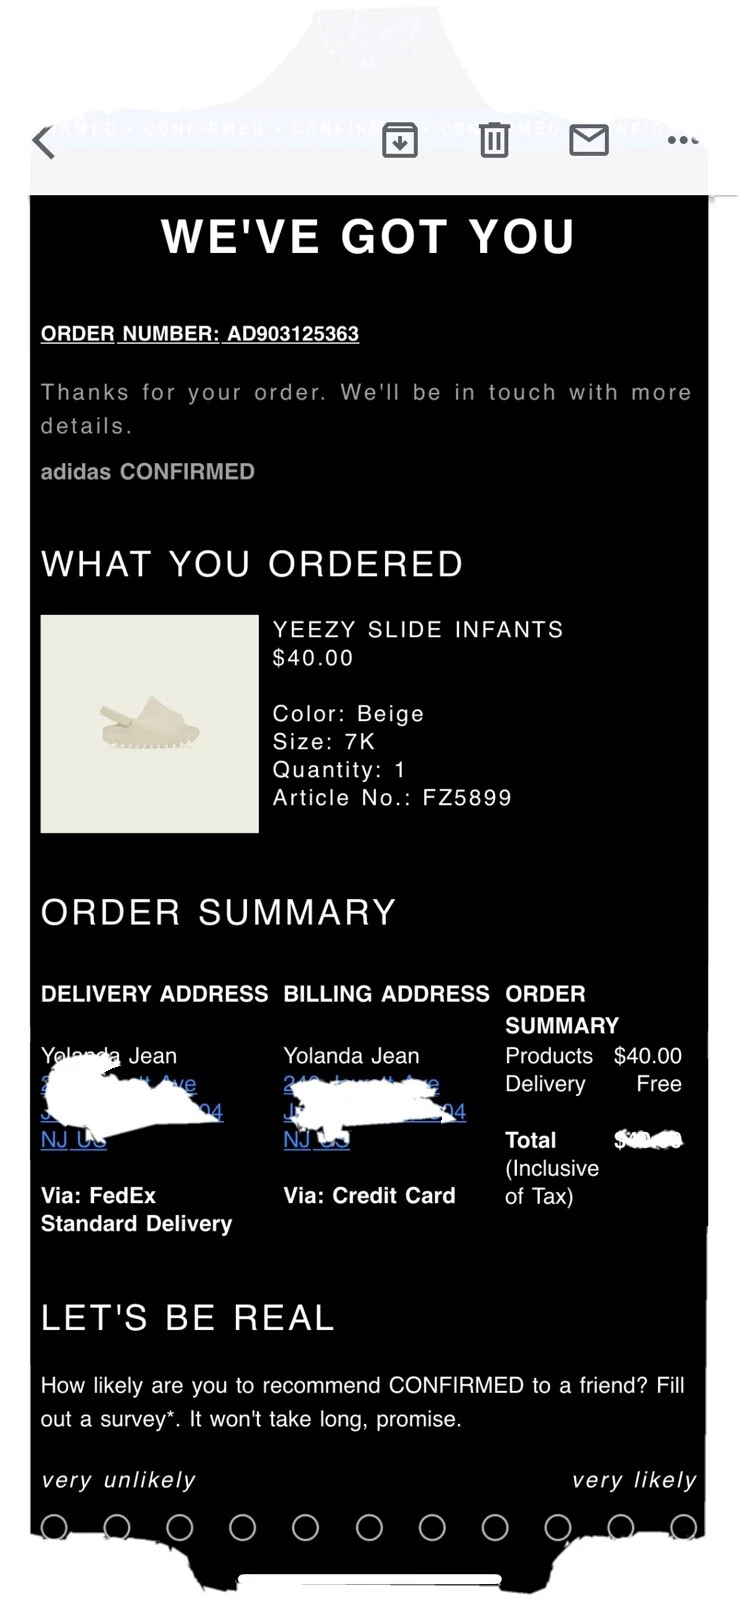Delete the email using the trash icon
The image size is (739, 1600).
pyautogui.click(x=494, y=140)
